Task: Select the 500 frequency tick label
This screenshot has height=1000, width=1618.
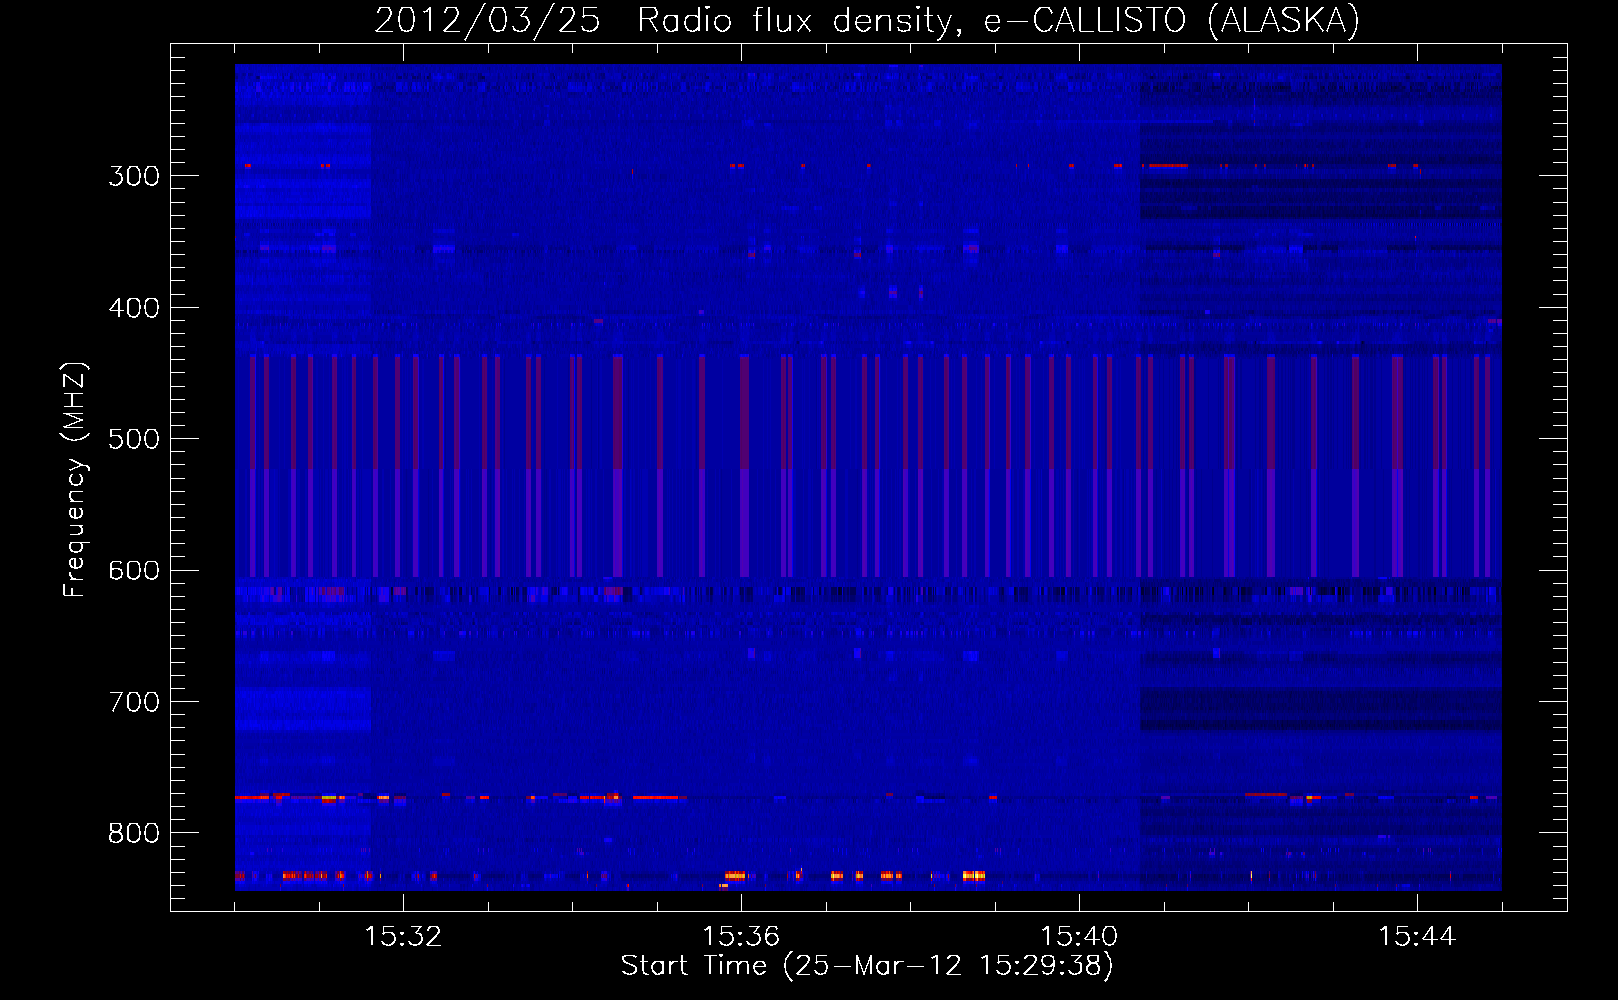Action: (134, 439)
